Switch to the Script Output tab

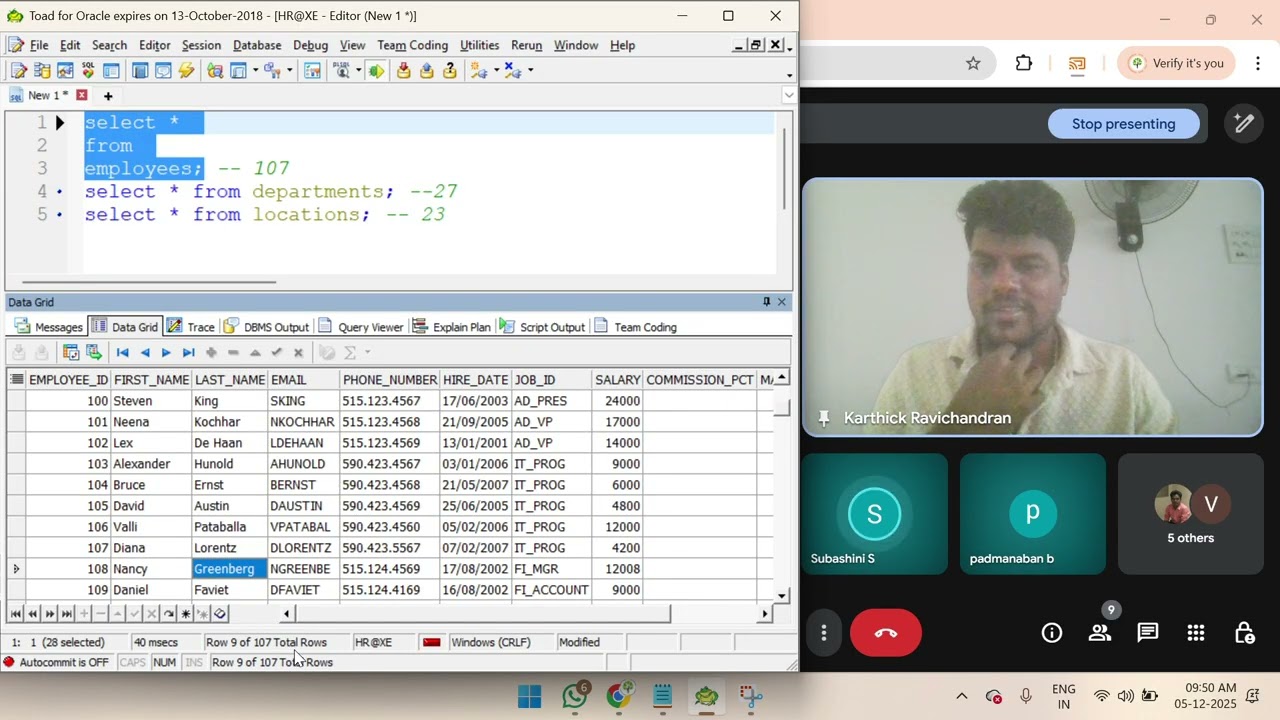(x=541, y=327)
